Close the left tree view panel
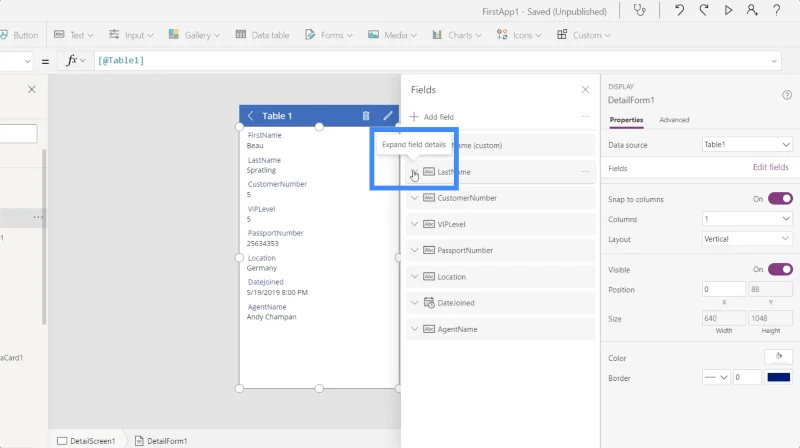 coord(32,89)
